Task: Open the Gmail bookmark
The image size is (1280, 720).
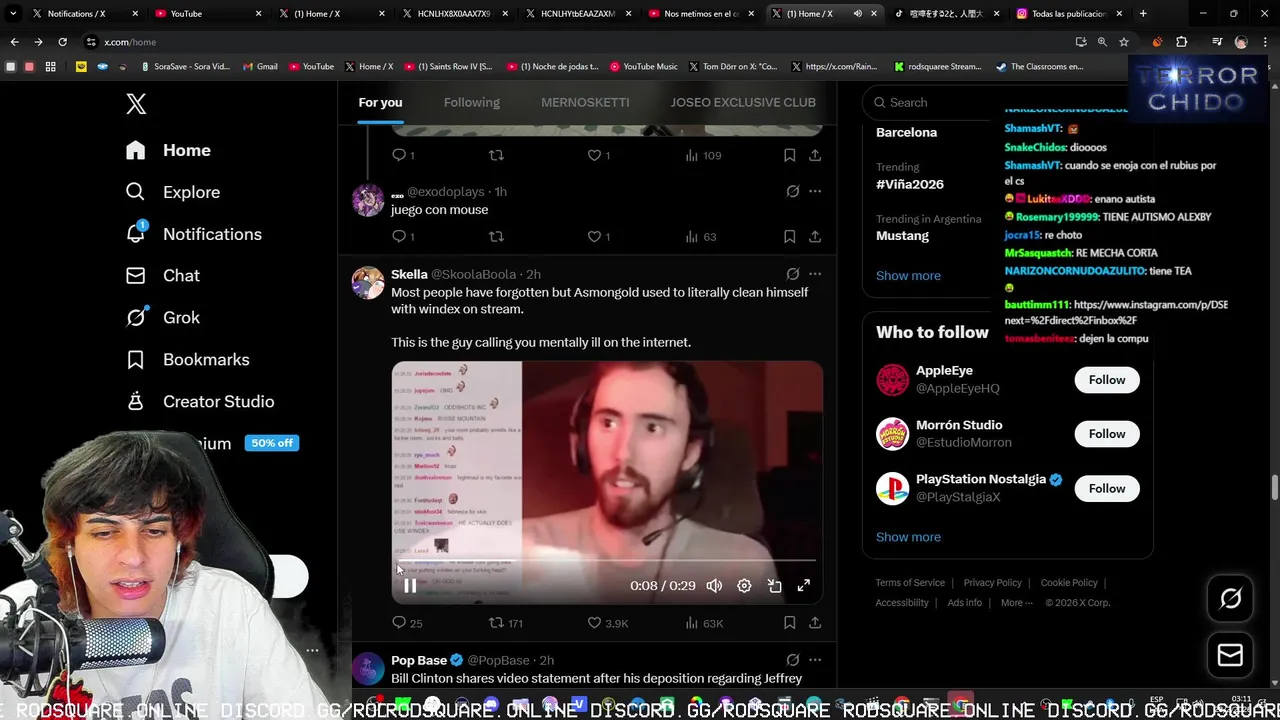Action: [259, 67]
